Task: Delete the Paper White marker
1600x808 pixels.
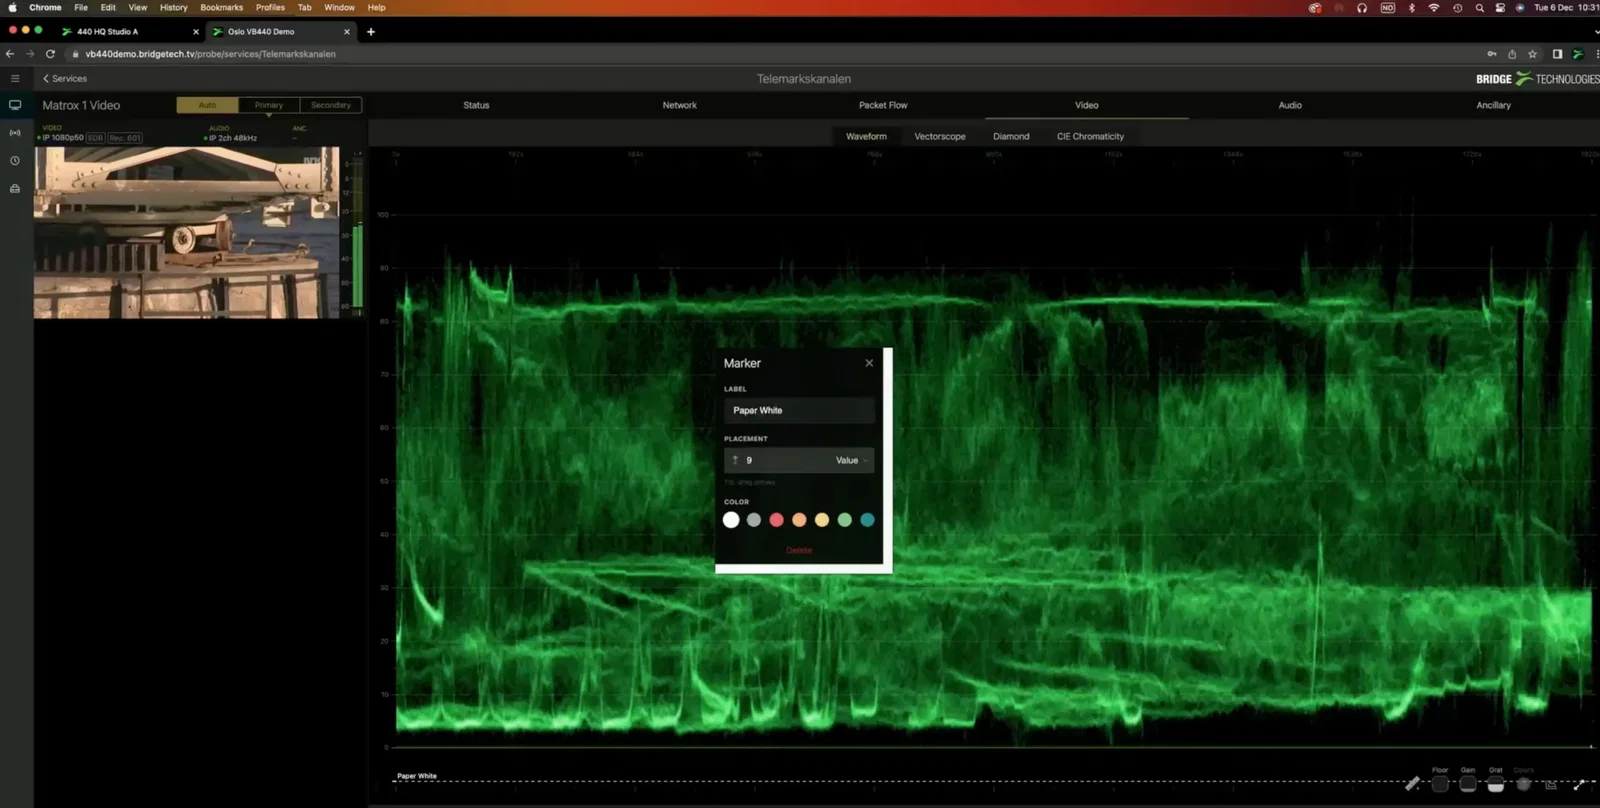Action: click(x=799, y=550)
